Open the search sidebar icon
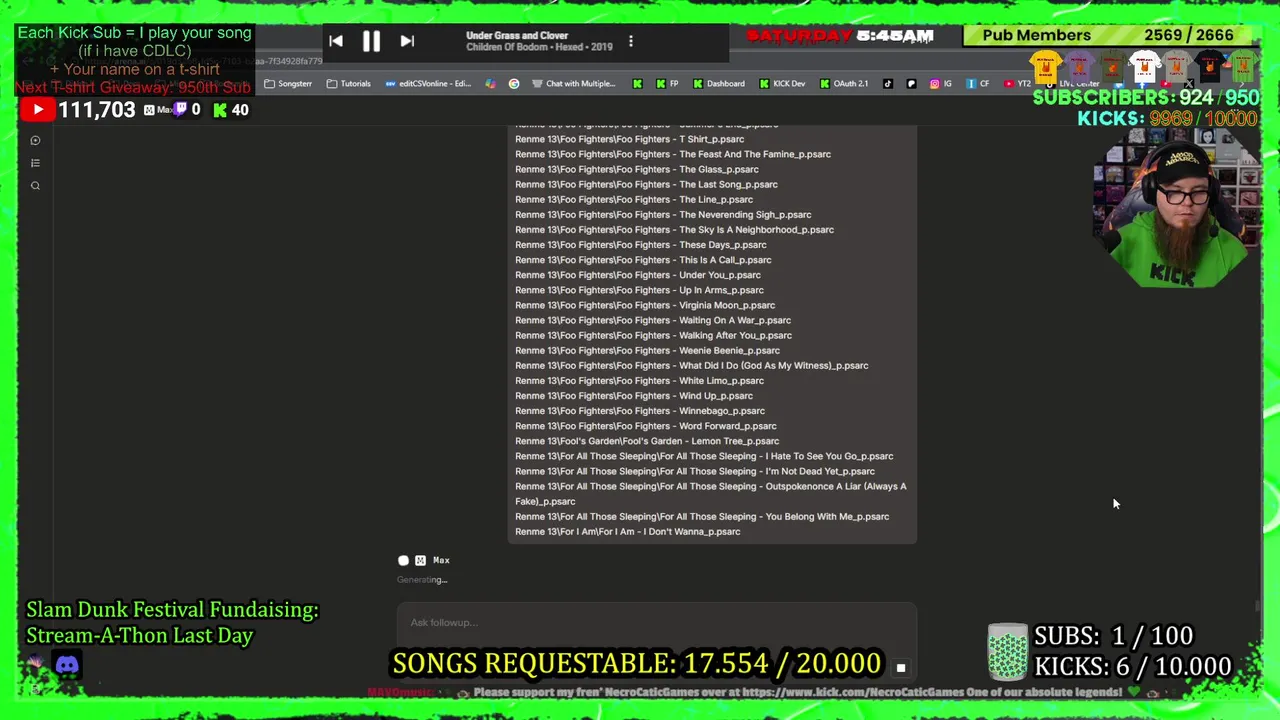 click(35, 186)
